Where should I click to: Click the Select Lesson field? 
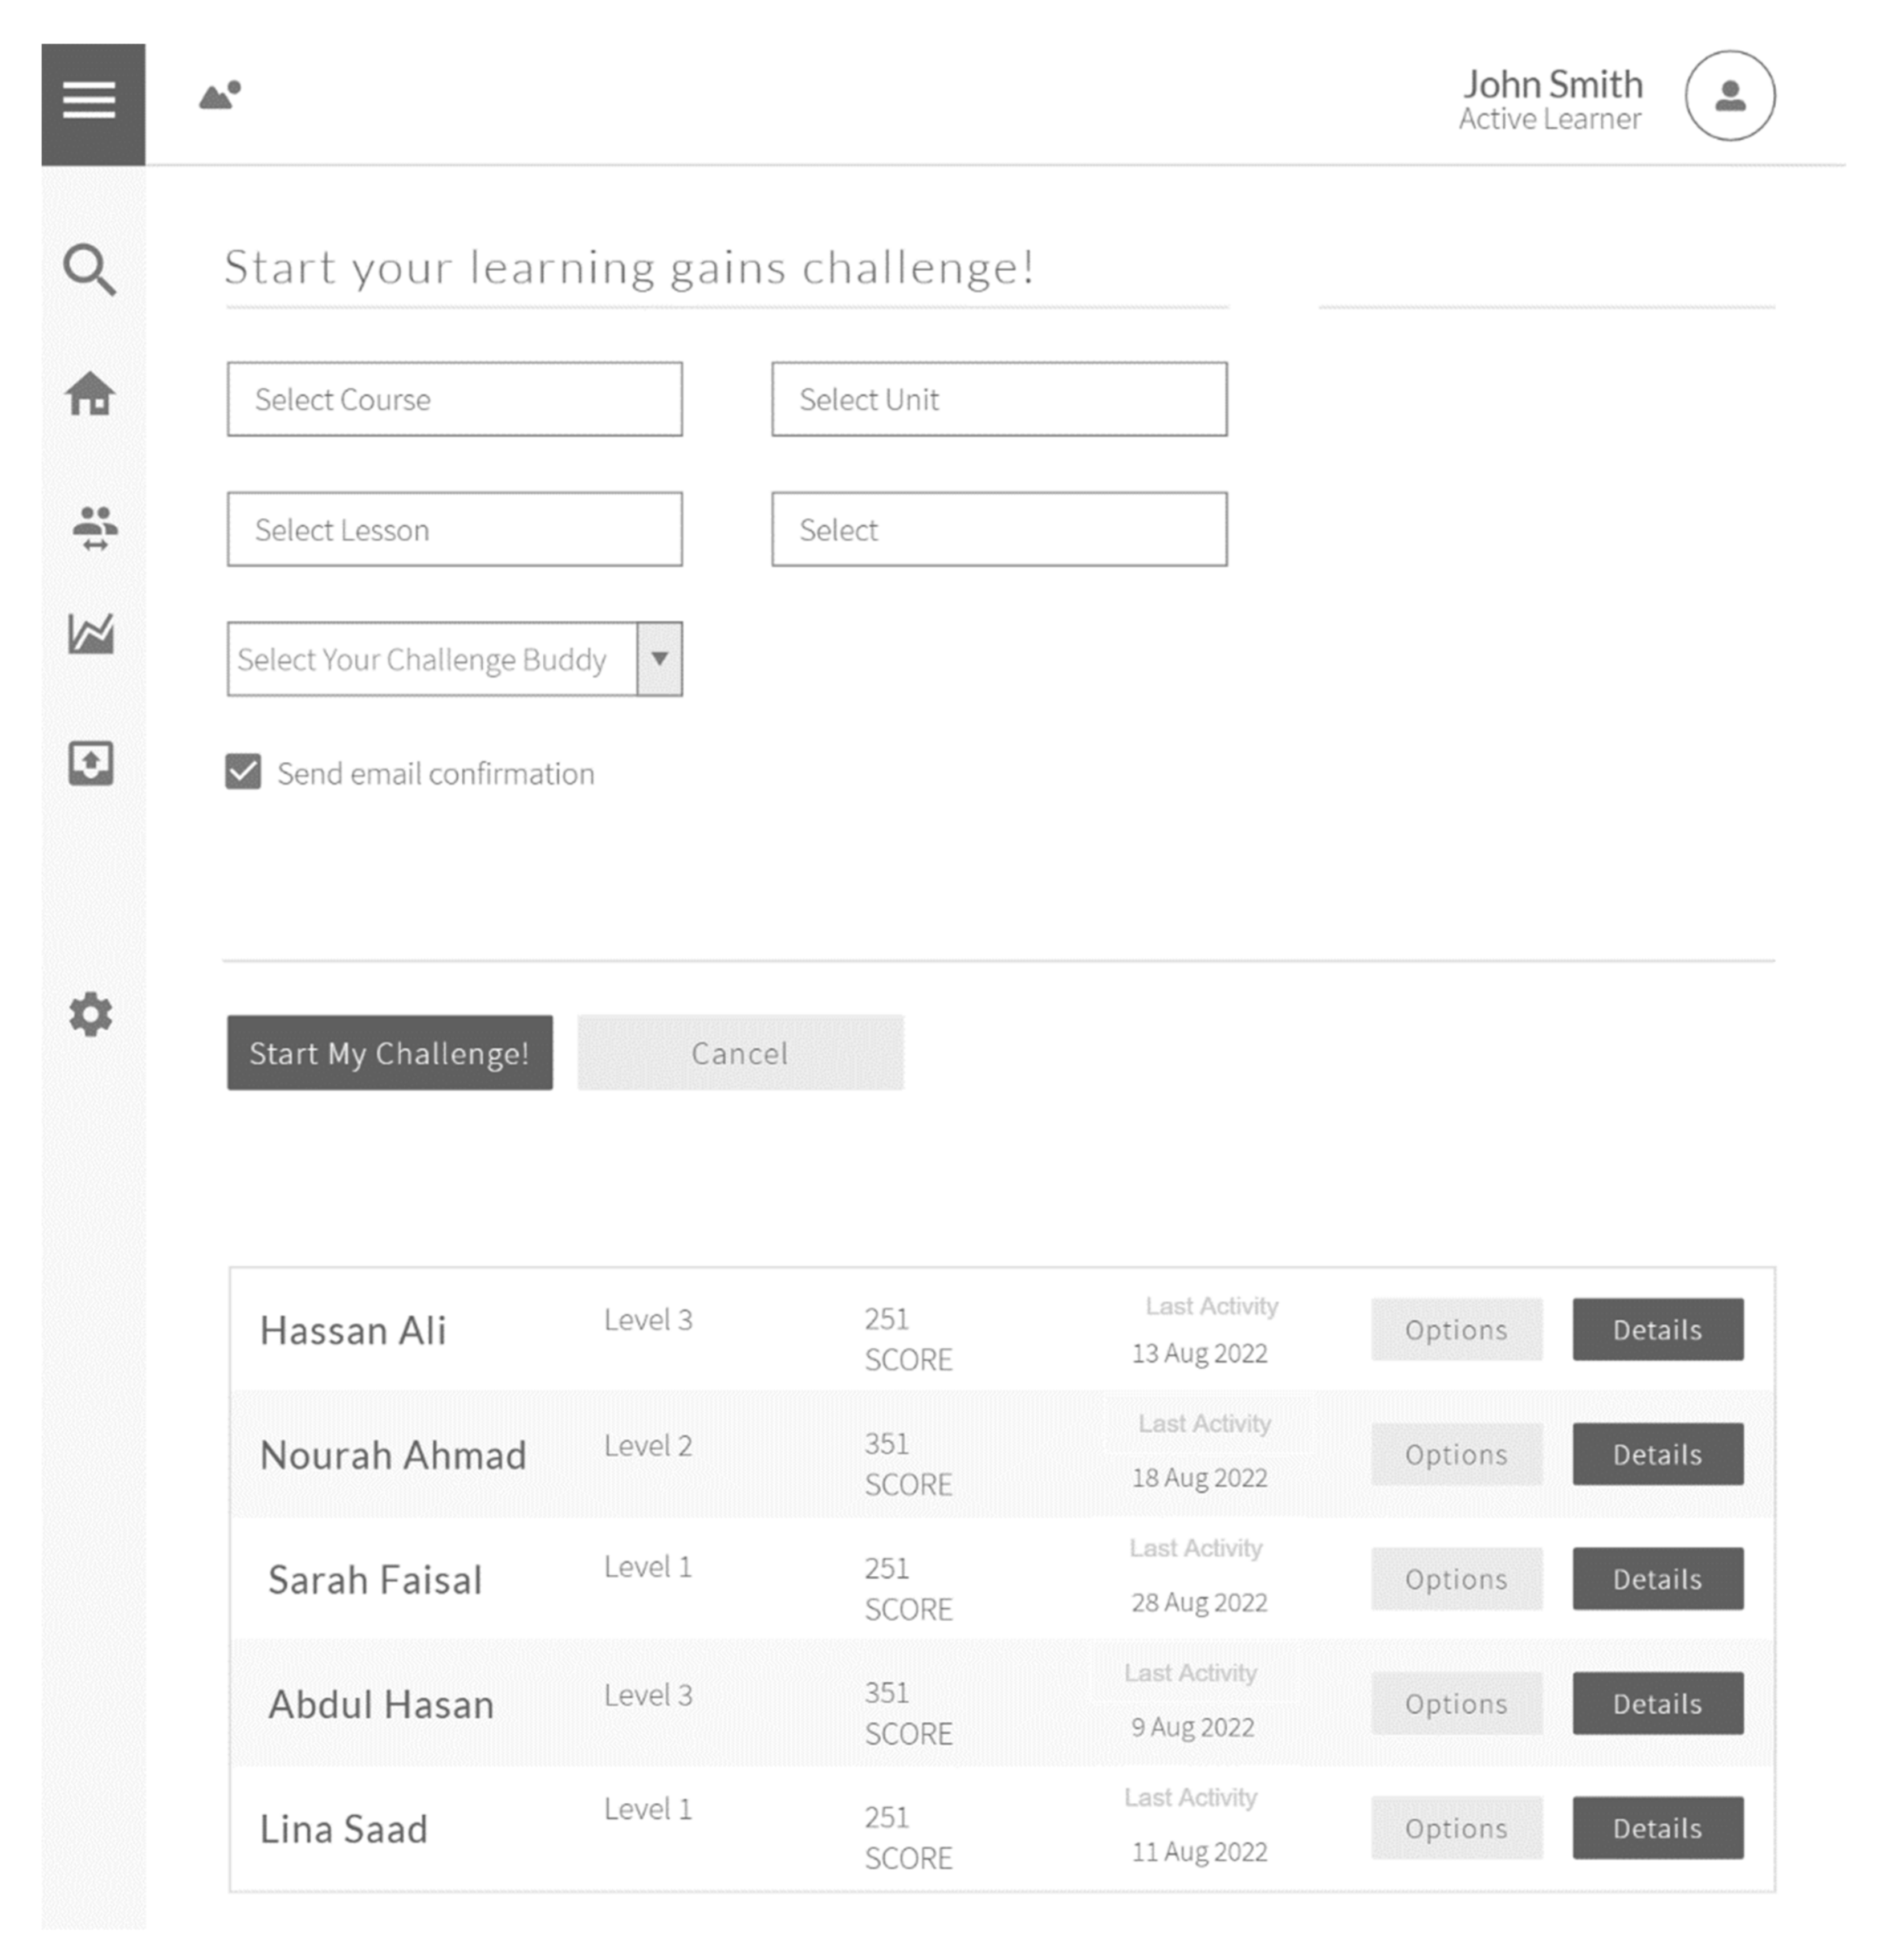click(454, 529)
